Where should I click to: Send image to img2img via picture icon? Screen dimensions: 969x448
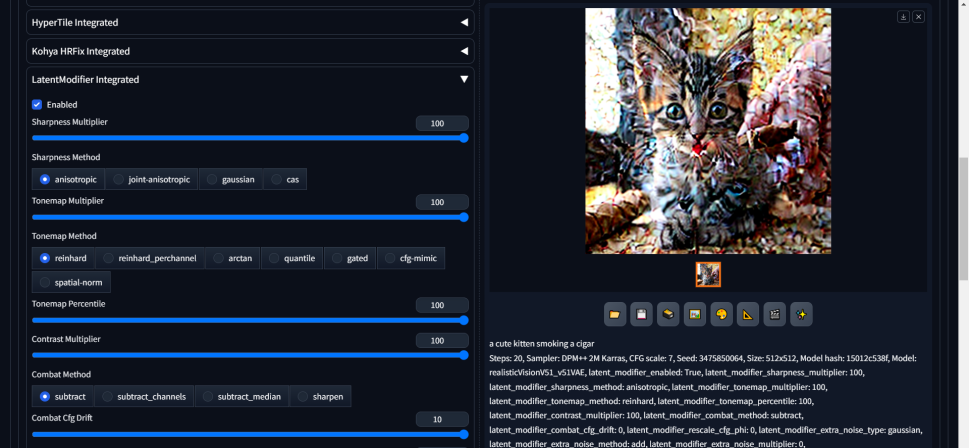694,315
